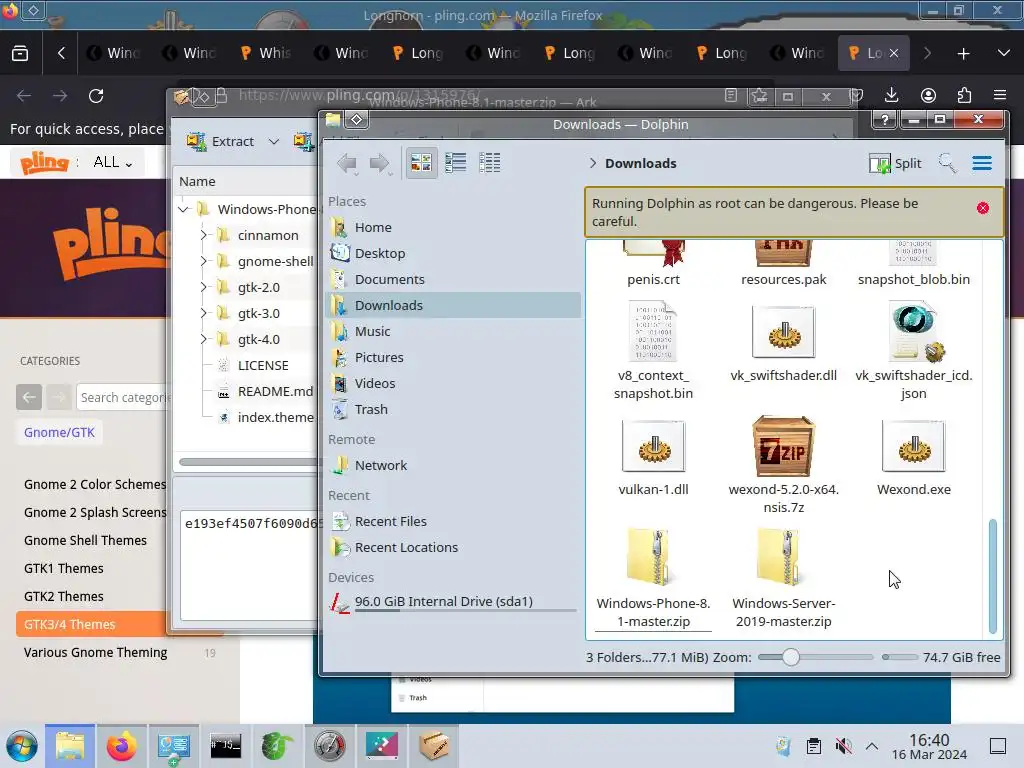Click the free disk space bar
The width and height of the screenshot is (1024, 768).
tap(900, 657)
